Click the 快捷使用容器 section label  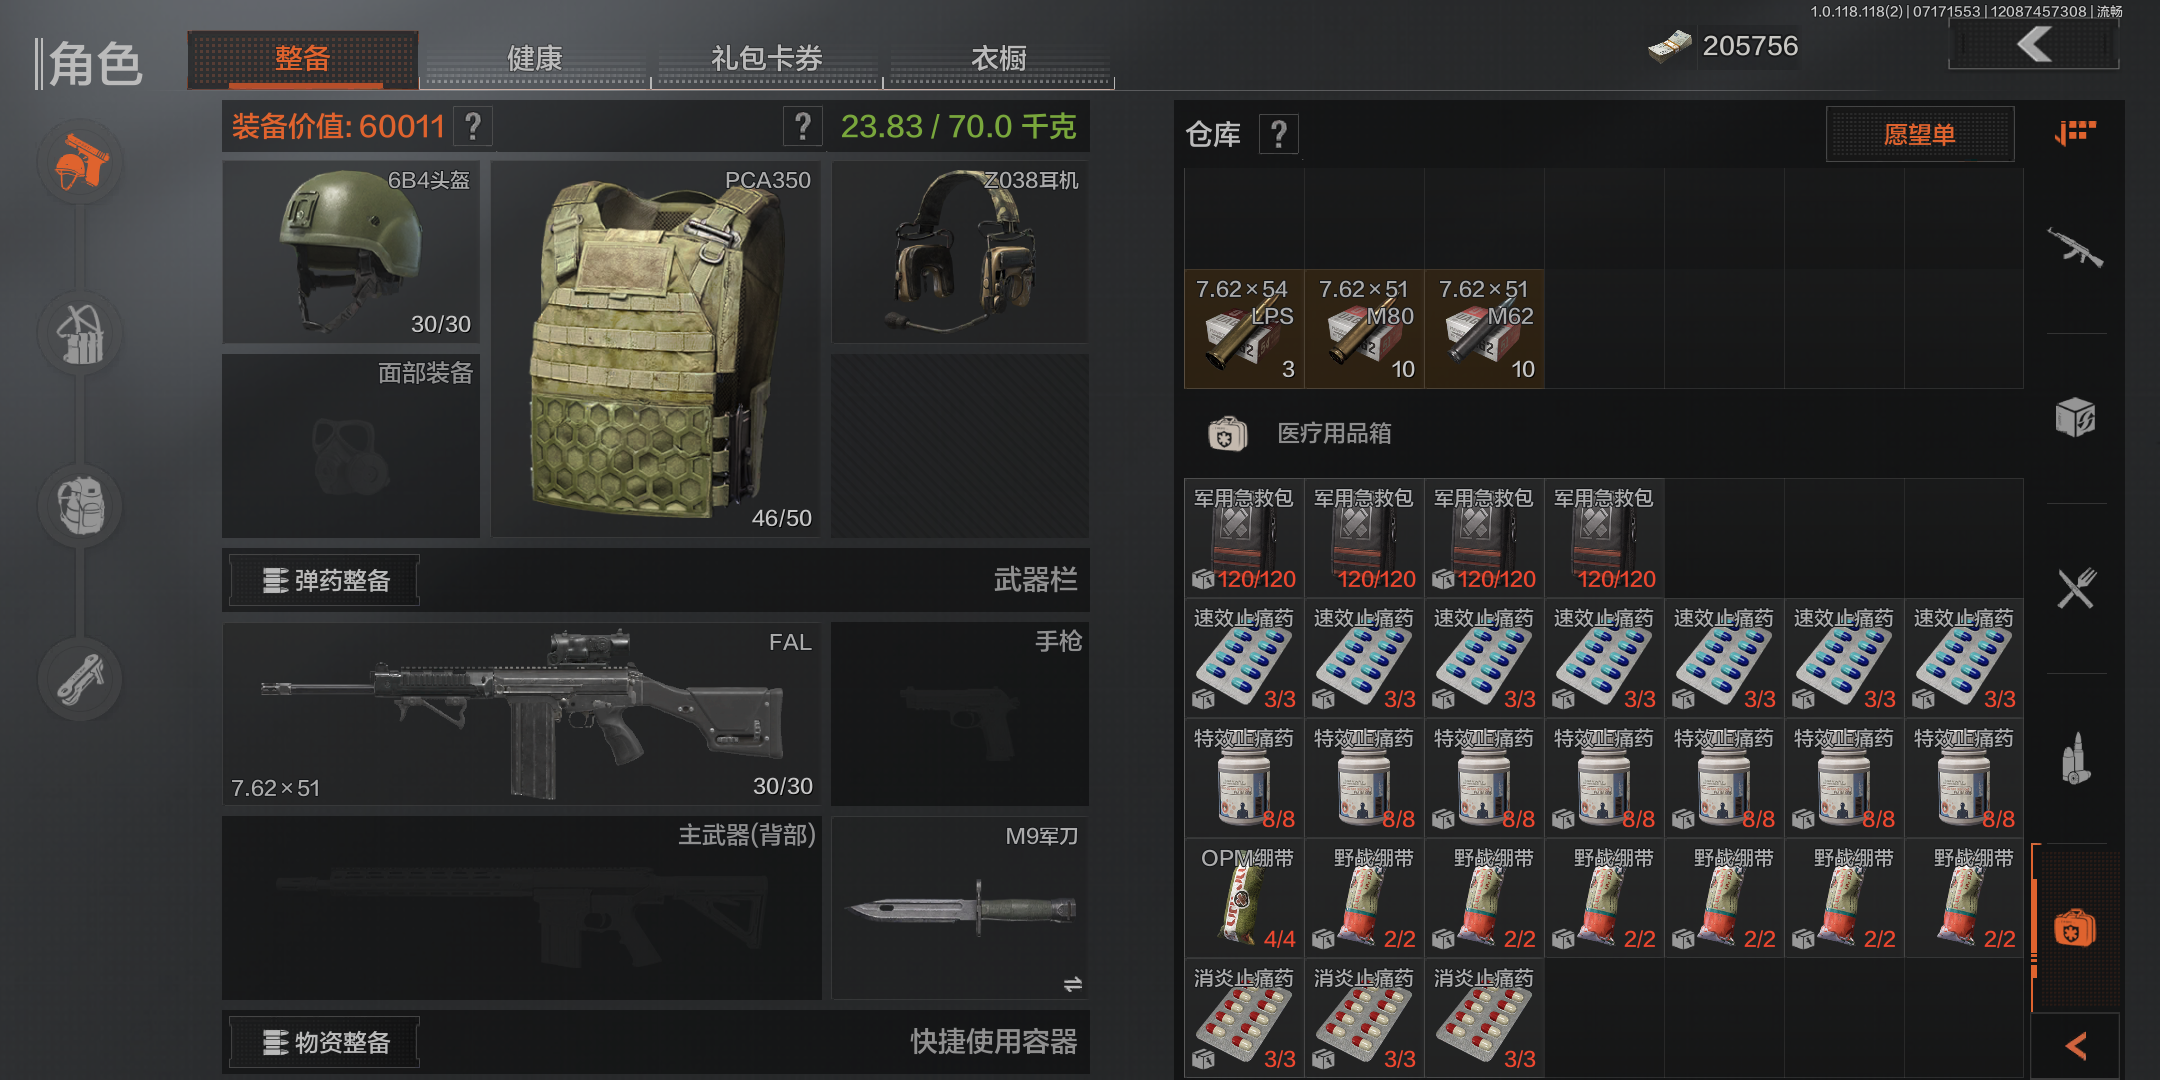[993, 1042]
